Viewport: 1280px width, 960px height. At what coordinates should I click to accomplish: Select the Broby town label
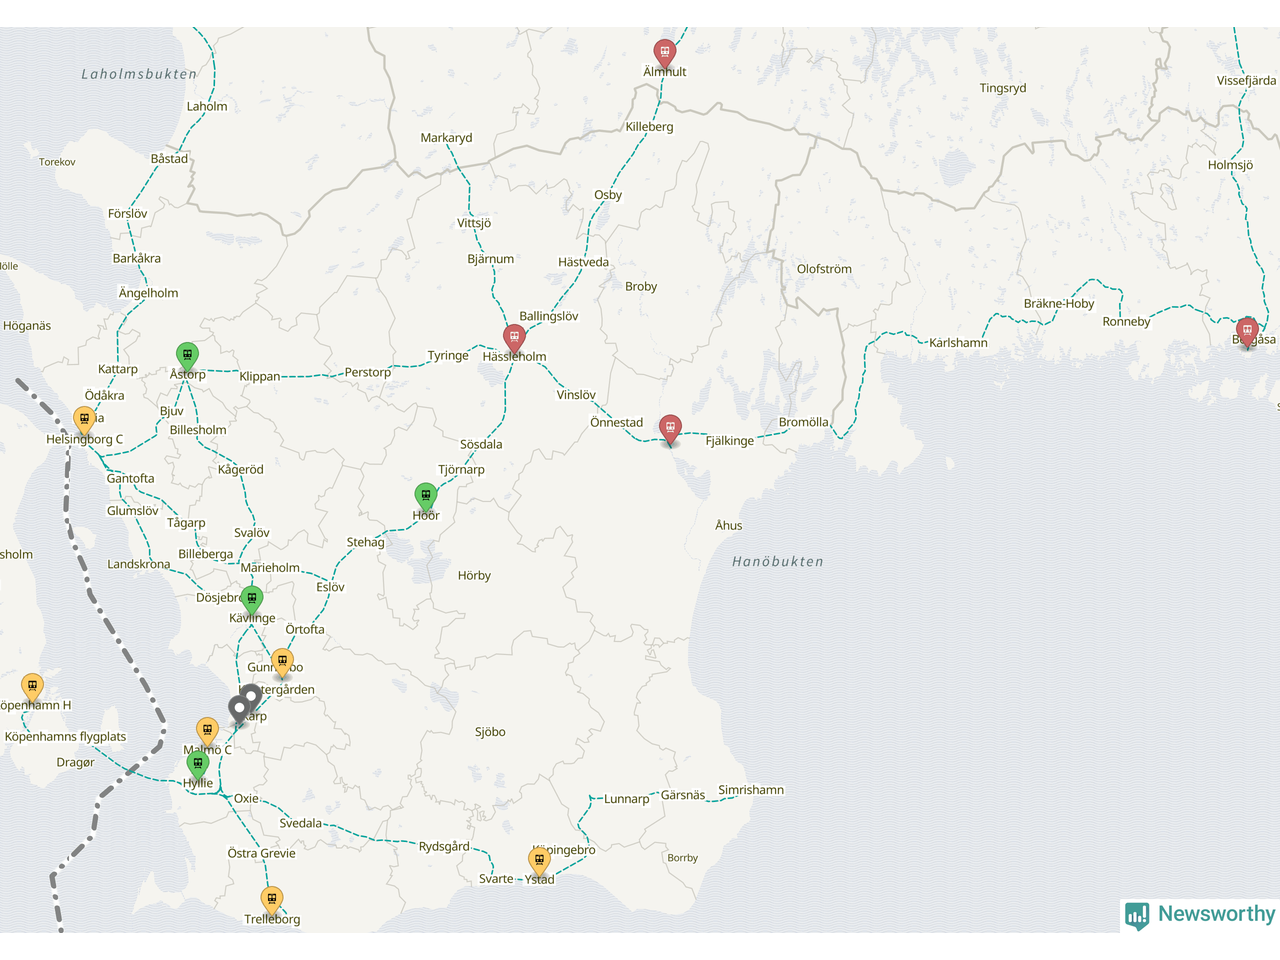click(x=641, y=287)
